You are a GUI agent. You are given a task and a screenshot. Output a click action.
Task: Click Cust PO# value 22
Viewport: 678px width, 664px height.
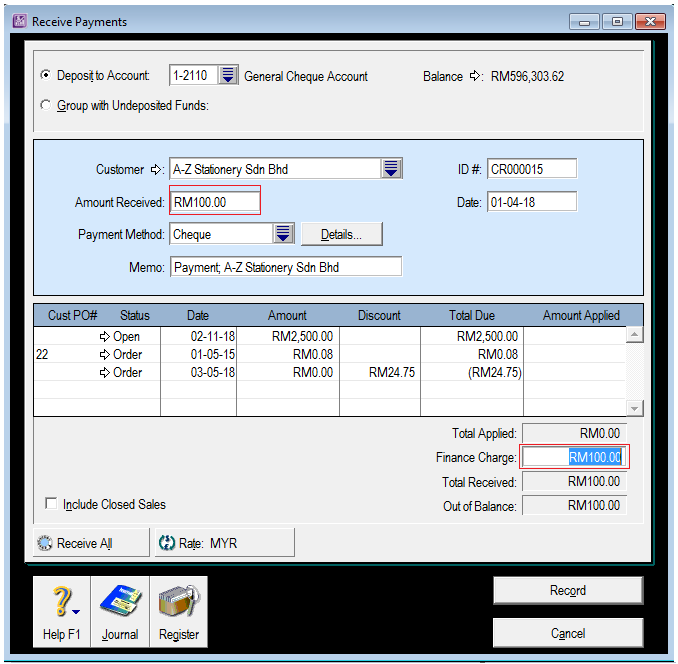tap(42, 354)
